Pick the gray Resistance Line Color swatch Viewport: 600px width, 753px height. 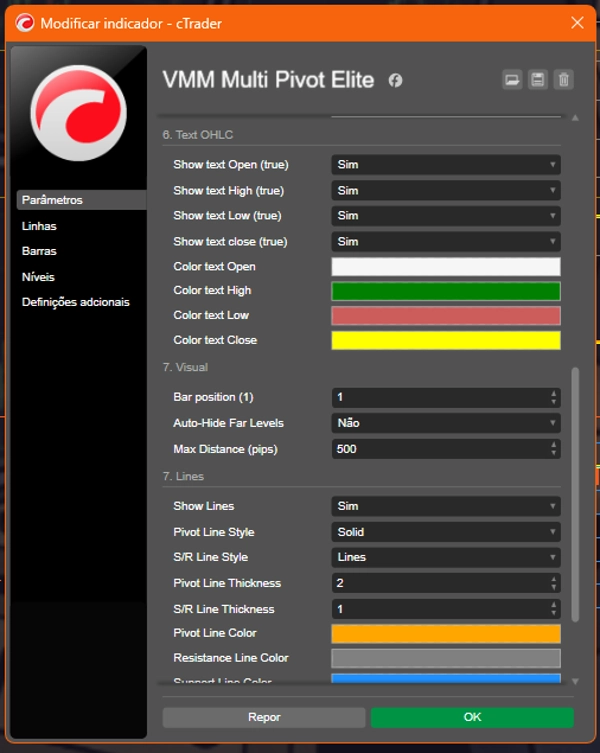(x=446, y=658)
